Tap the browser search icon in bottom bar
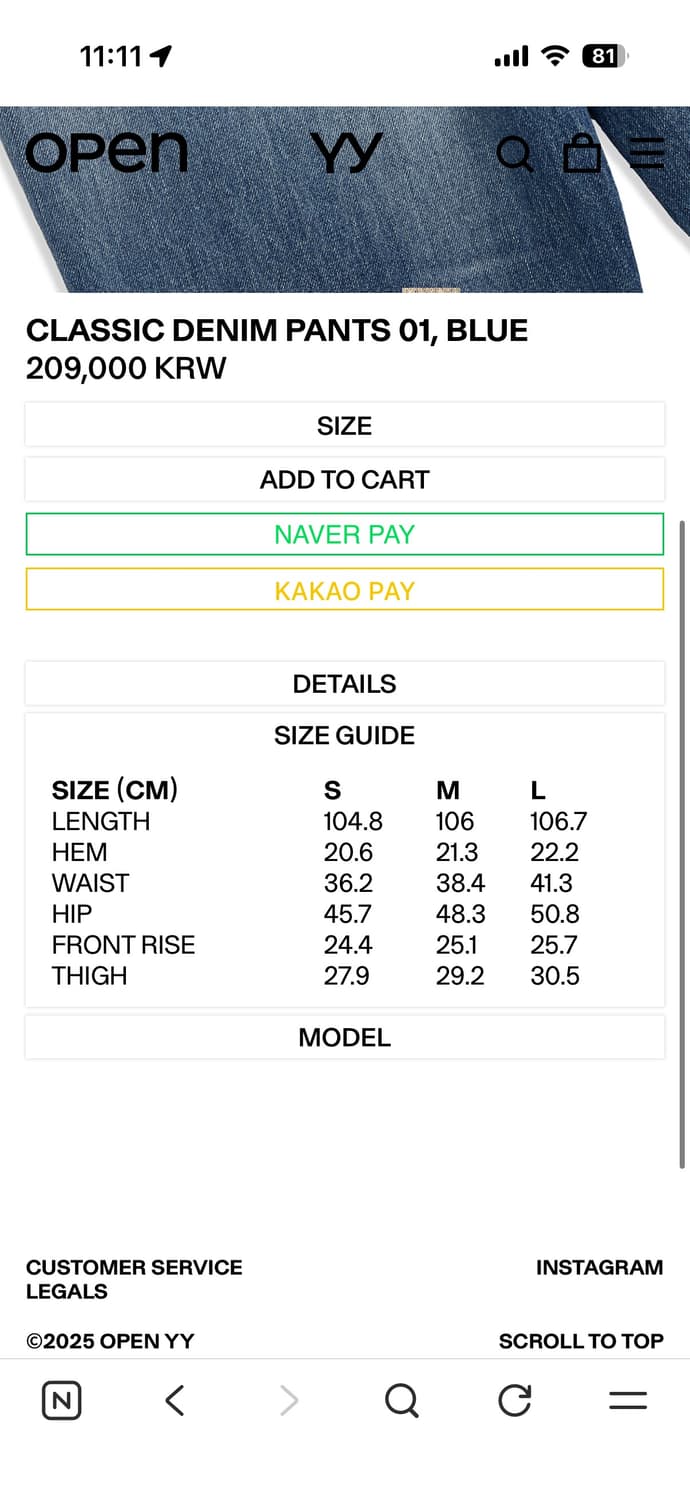The height and width of the screenshot is (1500, 690). pyautogui.click(x=401, y=1401)
